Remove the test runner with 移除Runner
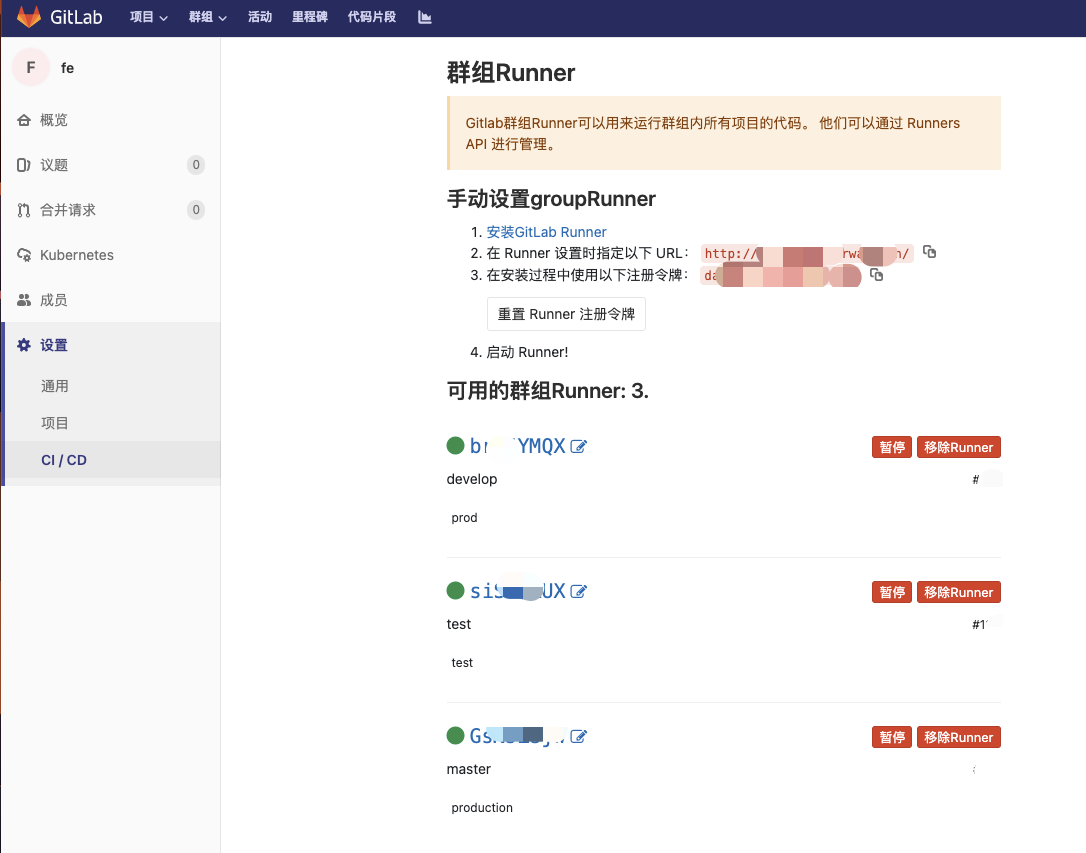 (x=959, y=592)
